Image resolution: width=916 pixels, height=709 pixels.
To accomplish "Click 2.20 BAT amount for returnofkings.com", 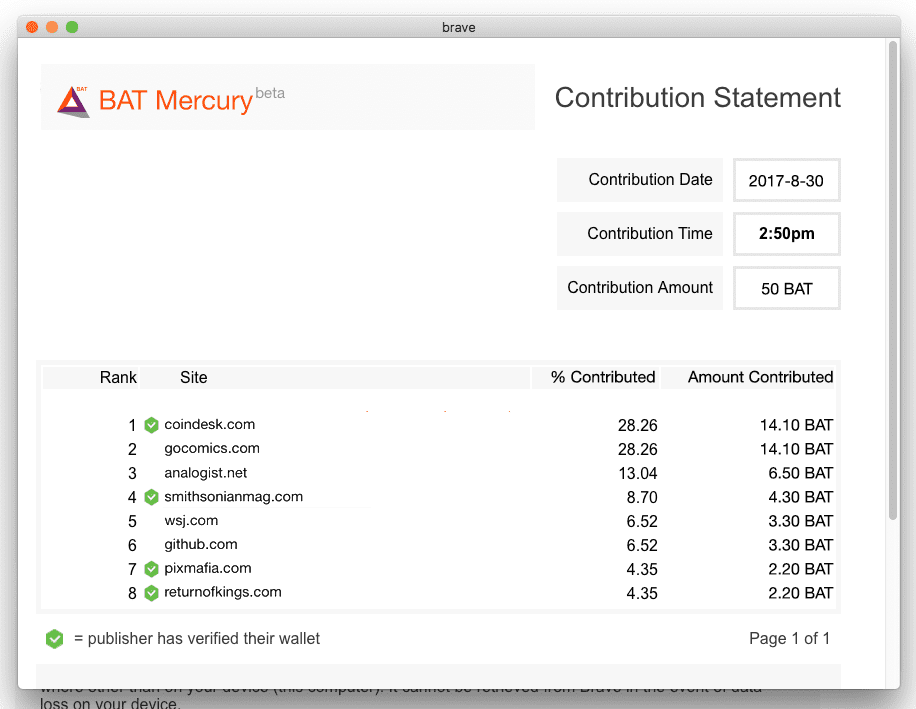I will (800, 593).
